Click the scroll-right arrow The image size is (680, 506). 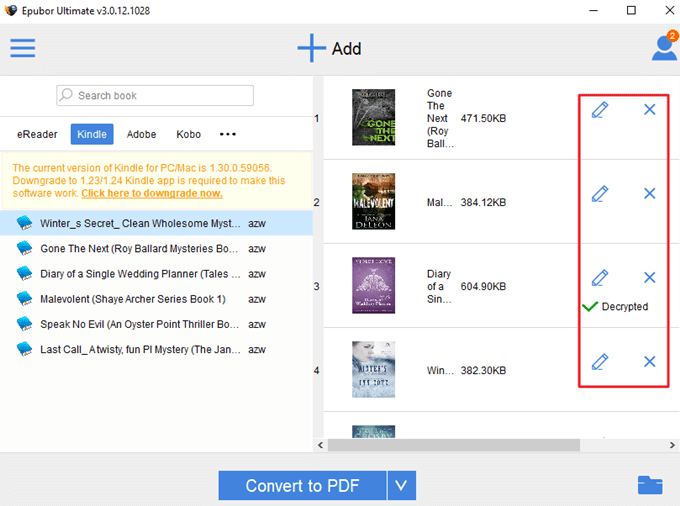(x=672, y=445)
